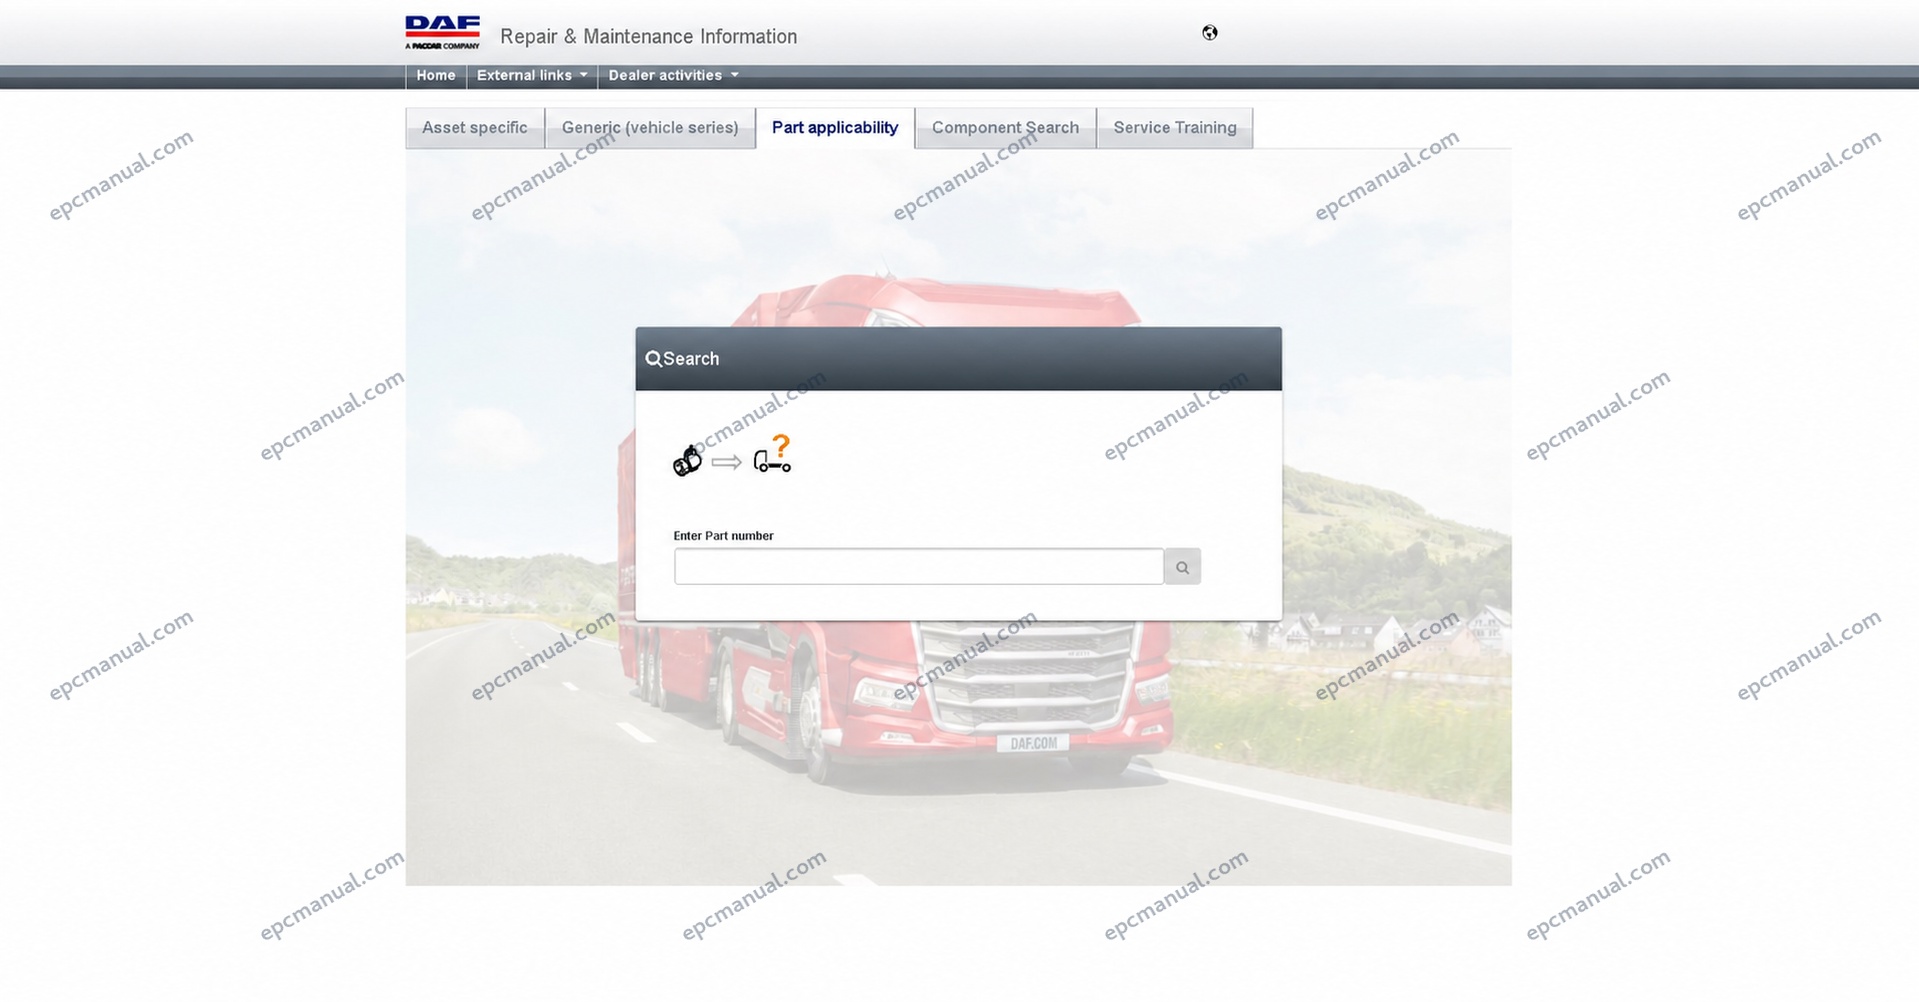The width and height of the screenshot is (1919, 1002).
Task: Click the Search panel header
Action: (x=958, y=359)
